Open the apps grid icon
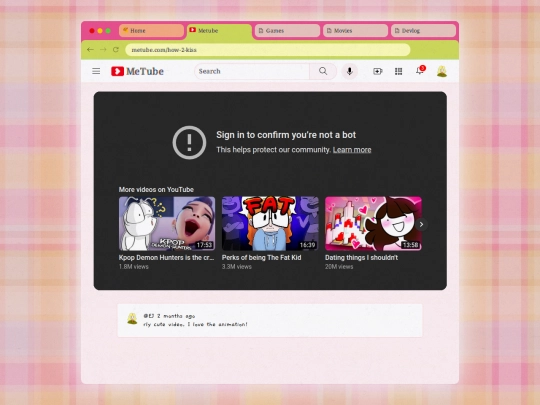The width and height of the screenshot is (540, 405). (398, 71)
